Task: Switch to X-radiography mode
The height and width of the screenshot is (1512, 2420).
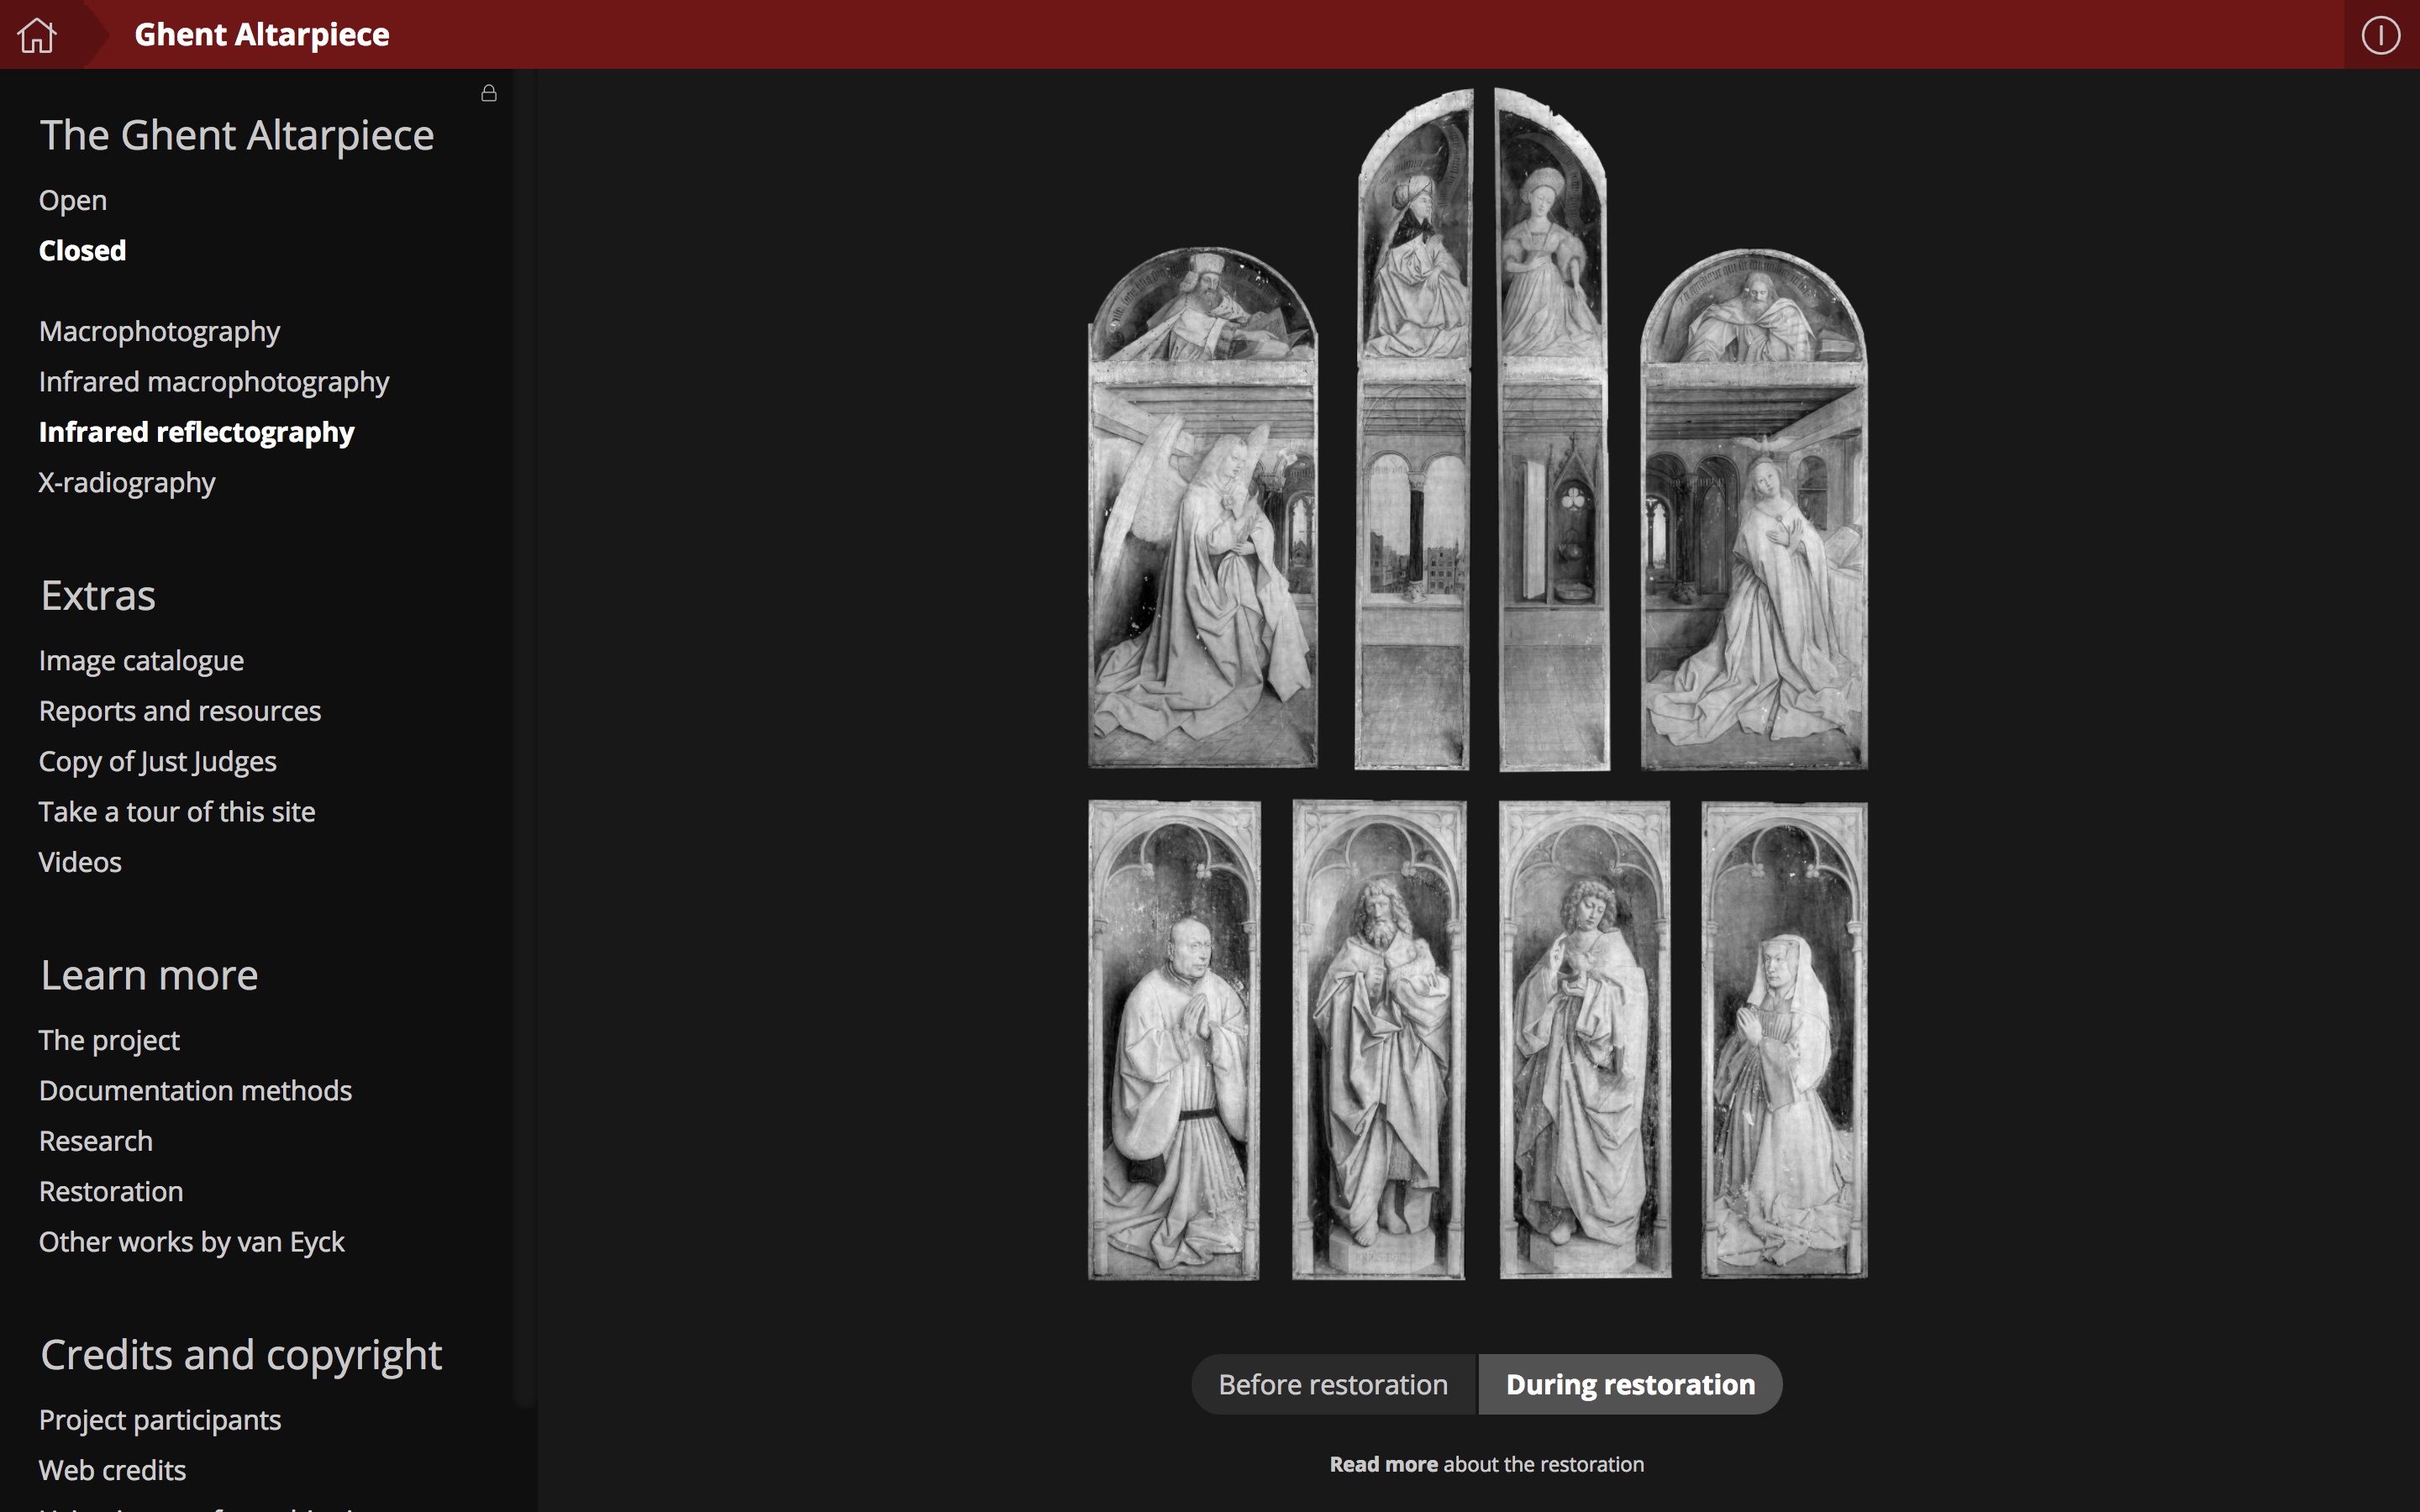Action: (127, 482)
